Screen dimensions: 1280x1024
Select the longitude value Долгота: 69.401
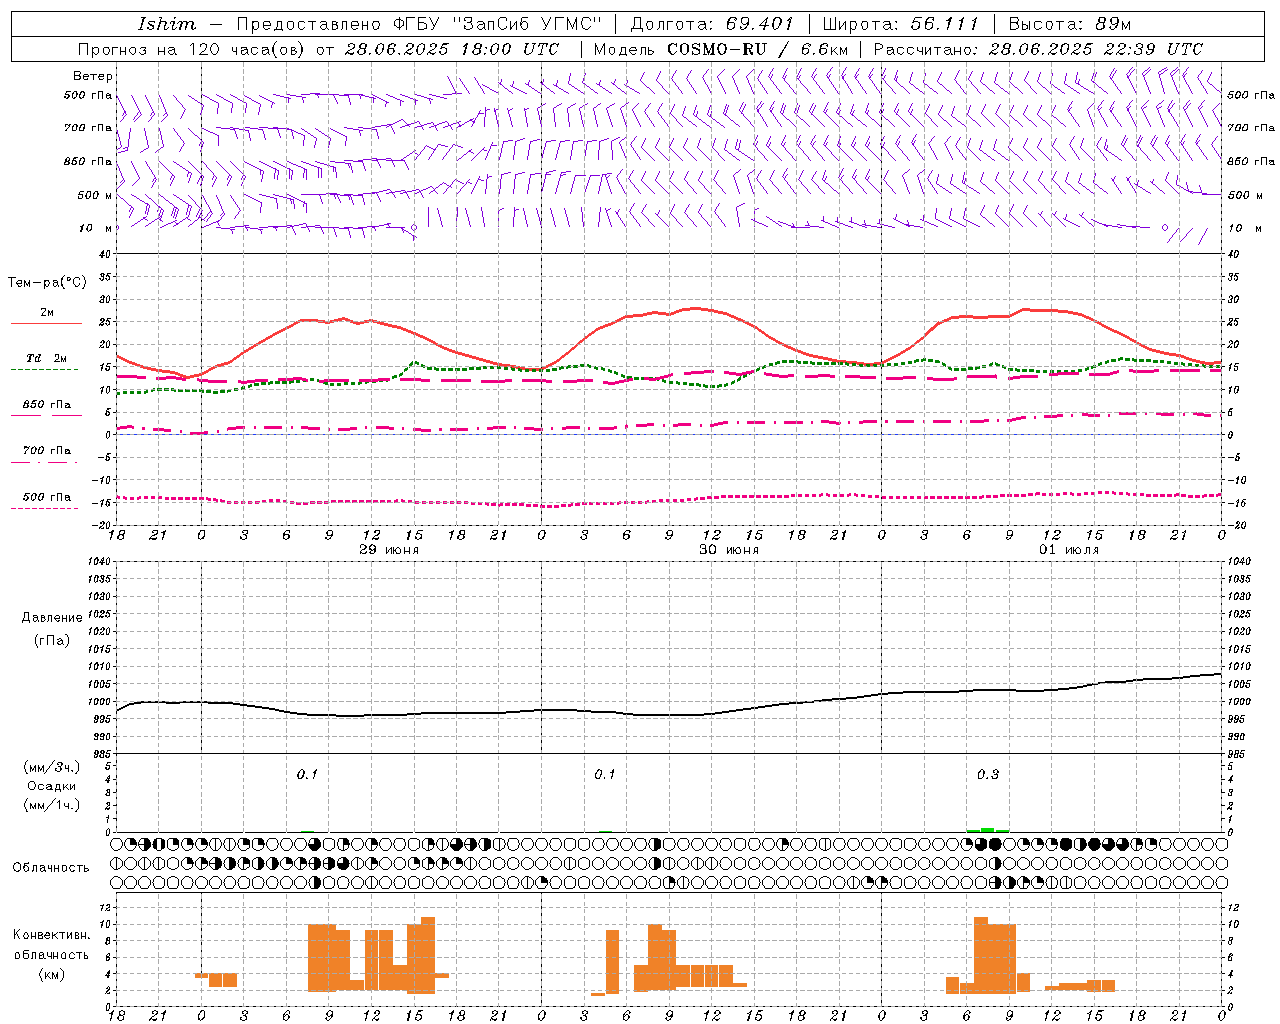click(711, 24)
